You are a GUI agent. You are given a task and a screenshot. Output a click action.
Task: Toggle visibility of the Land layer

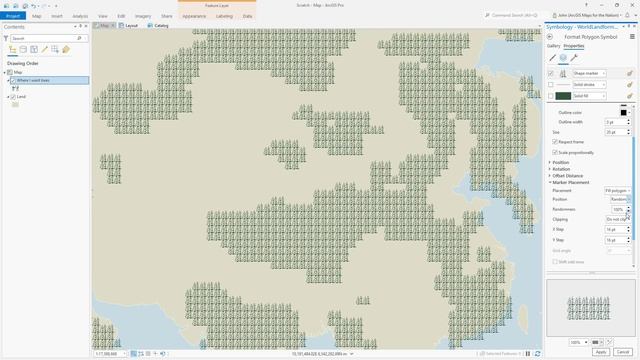pos(13,97)
